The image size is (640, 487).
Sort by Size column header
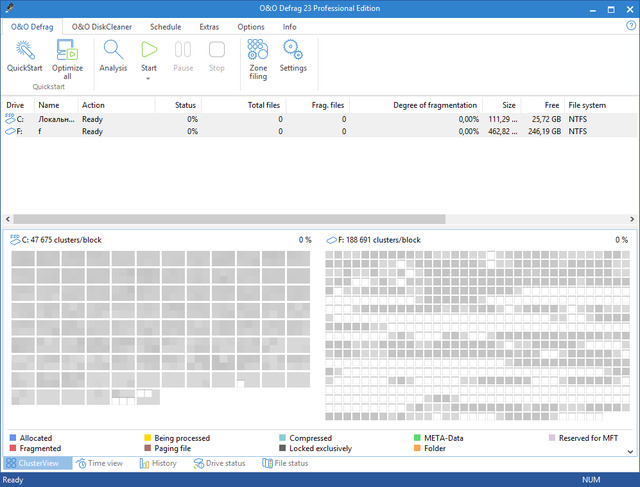[502, 105]
